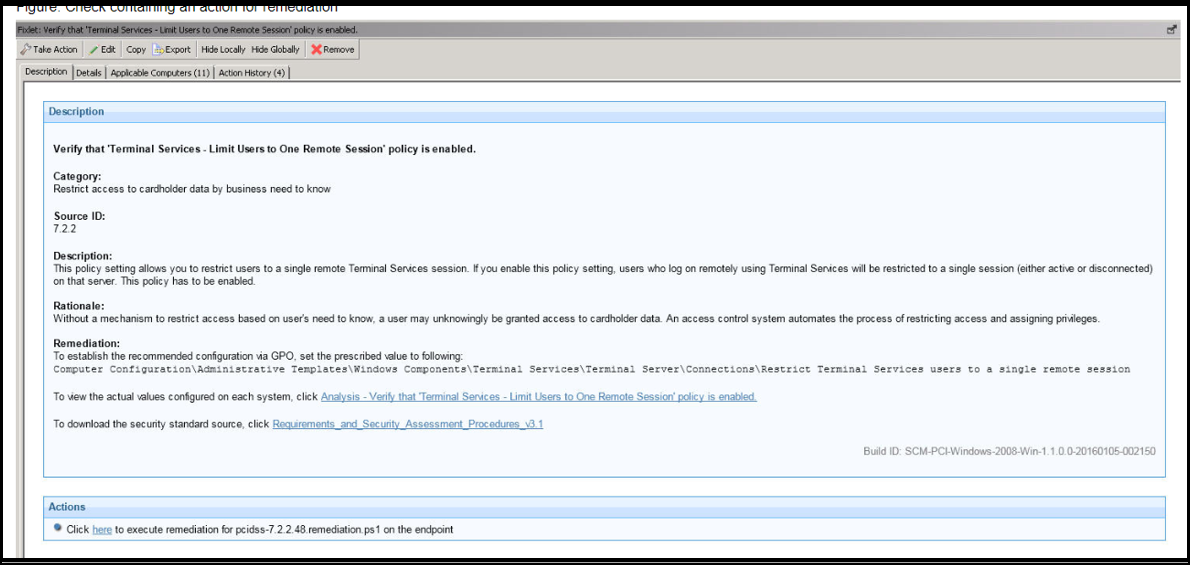This screenshot has height=565, width=1190.
Task: Click the Computer Configuration GPO path text
Action: [592, 369]
